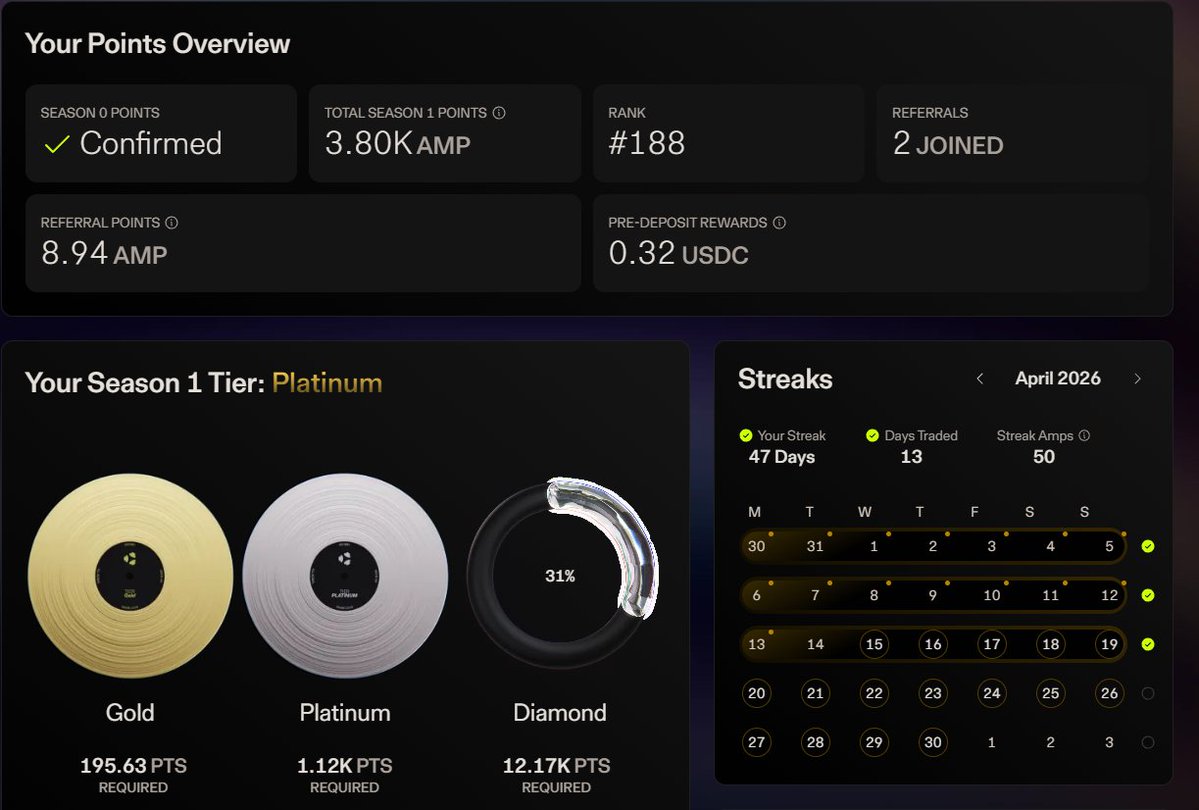Select day 13 in the streak calendar

click(756, 644)
